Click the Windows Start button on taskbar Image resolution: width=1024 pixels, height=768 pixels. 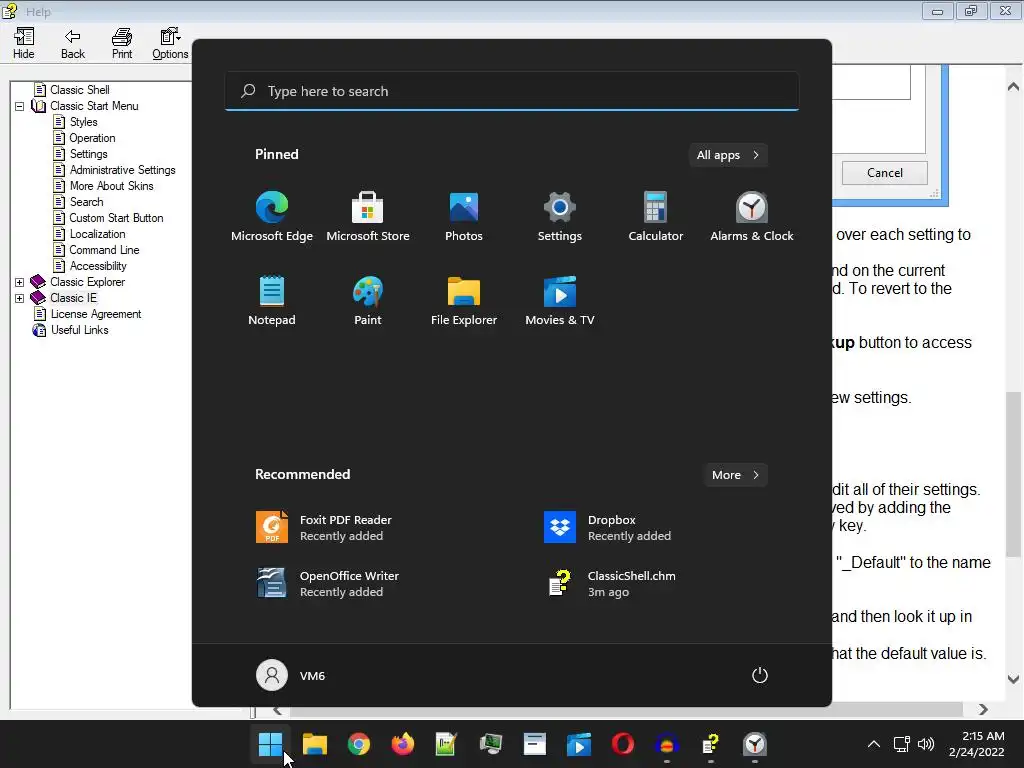pos(270,744)
